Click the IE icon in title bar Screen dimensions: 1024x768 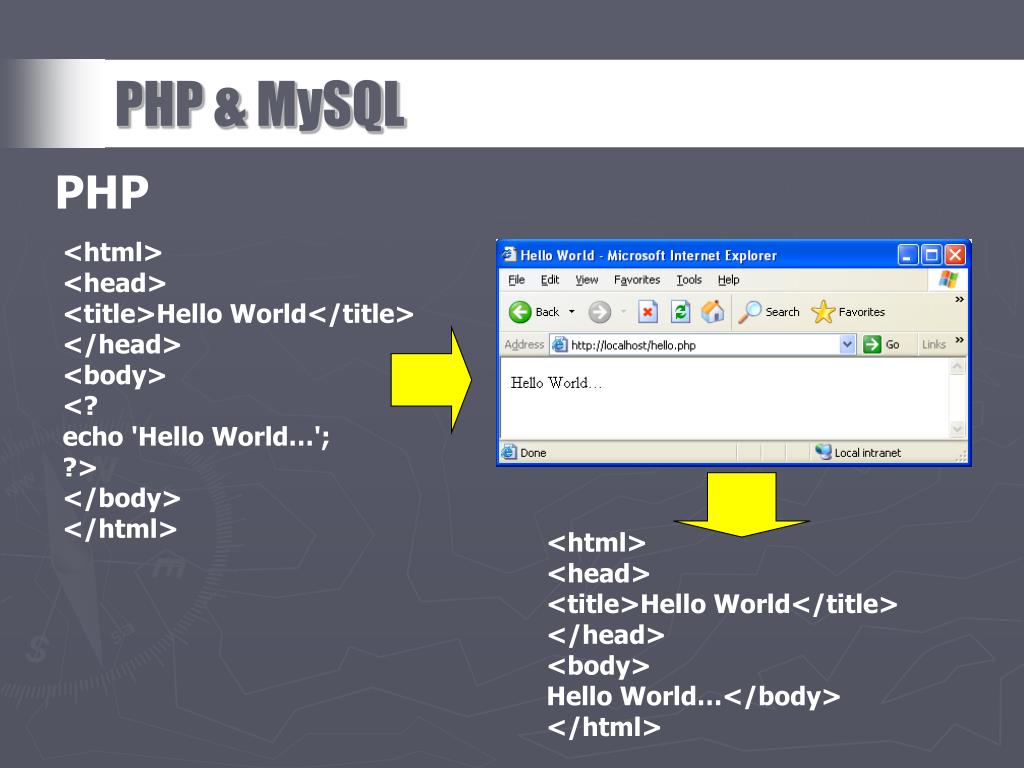click(x=509, y=255)
